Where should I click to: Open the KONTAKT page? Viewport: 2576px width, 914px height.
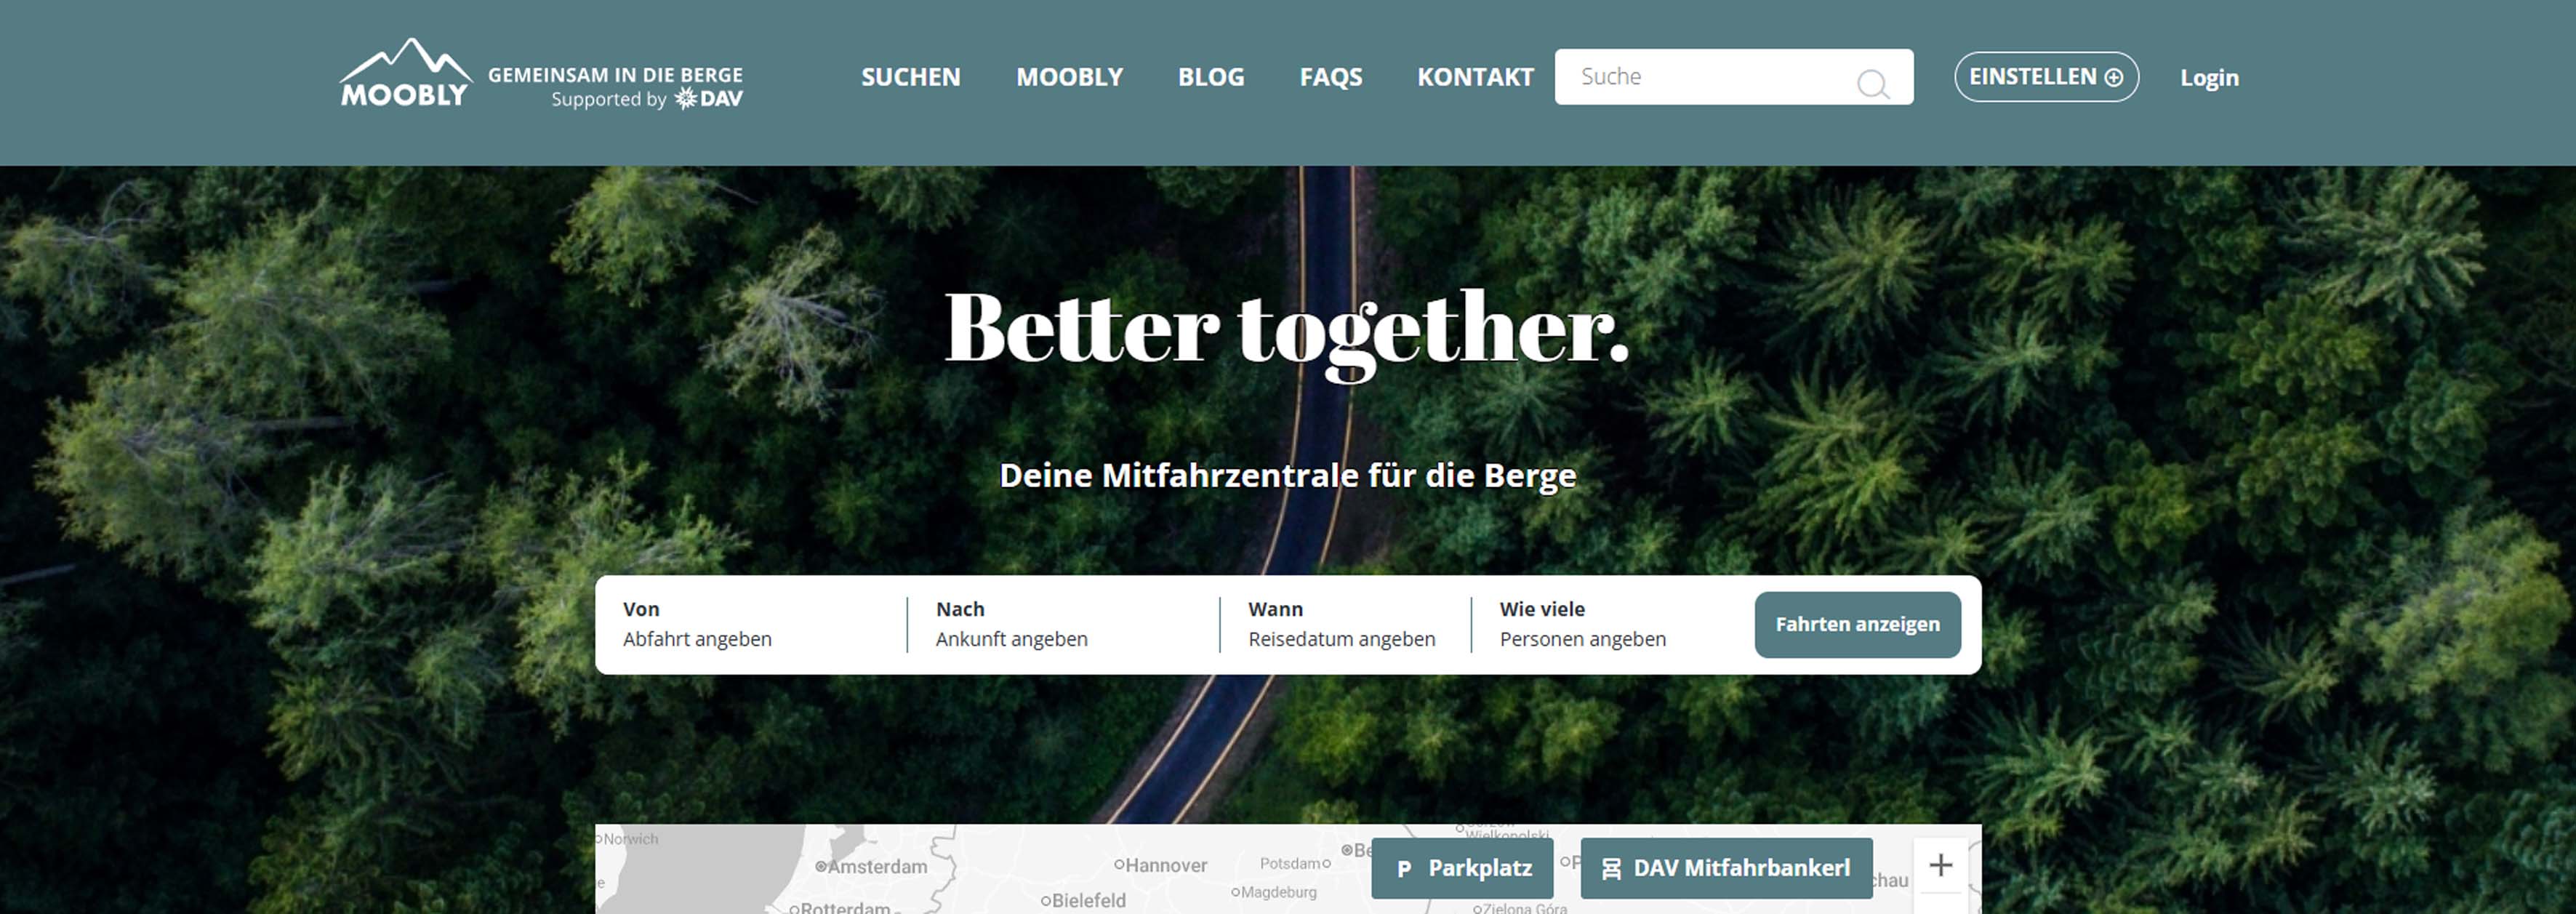pos(1475,77)
